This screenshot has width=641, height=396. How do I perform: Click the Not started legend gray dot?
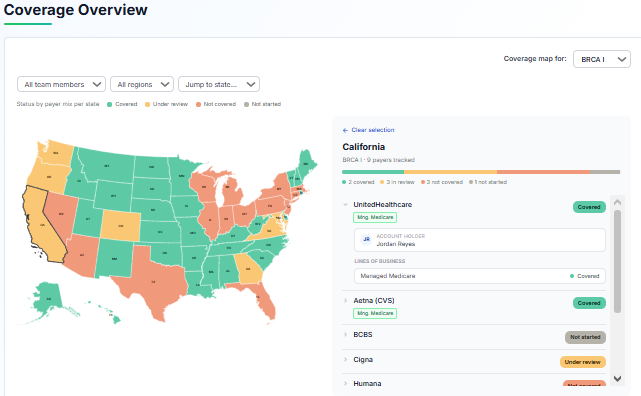[x=246, y=105]
